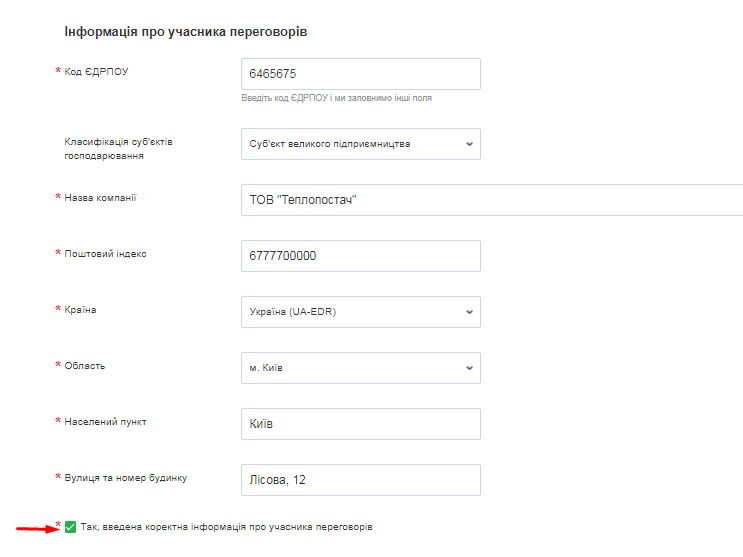
Task: Click the 'Код ЄДРПОУ' field label
Action: point(97,71)
